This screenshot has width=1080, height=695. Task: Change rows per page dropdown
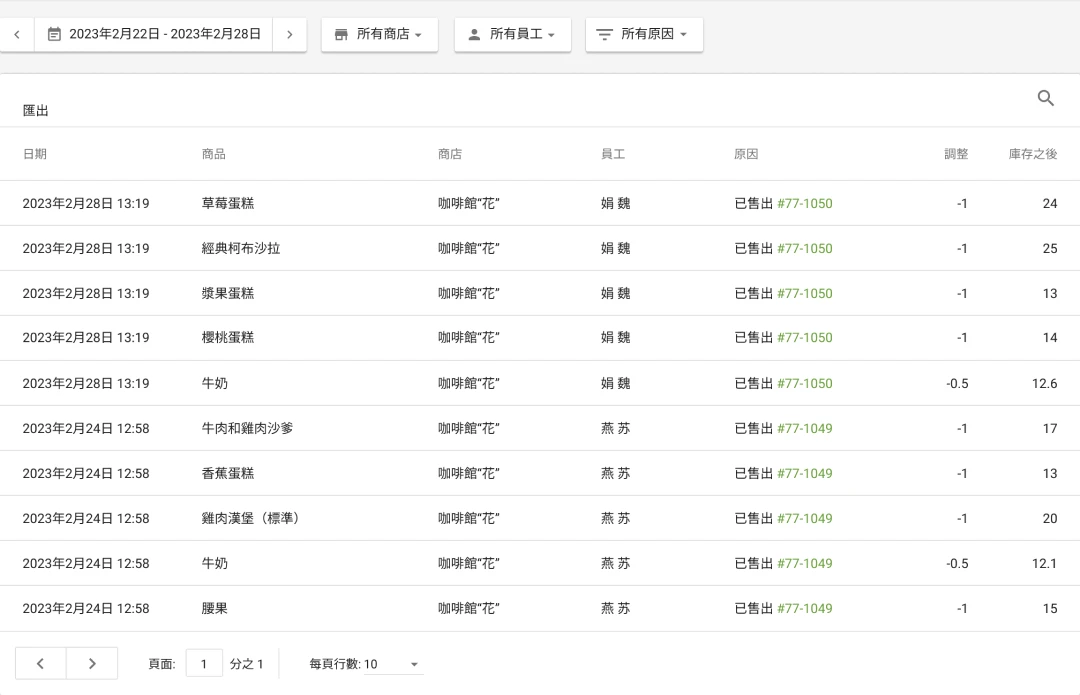[x=393, y=664]
